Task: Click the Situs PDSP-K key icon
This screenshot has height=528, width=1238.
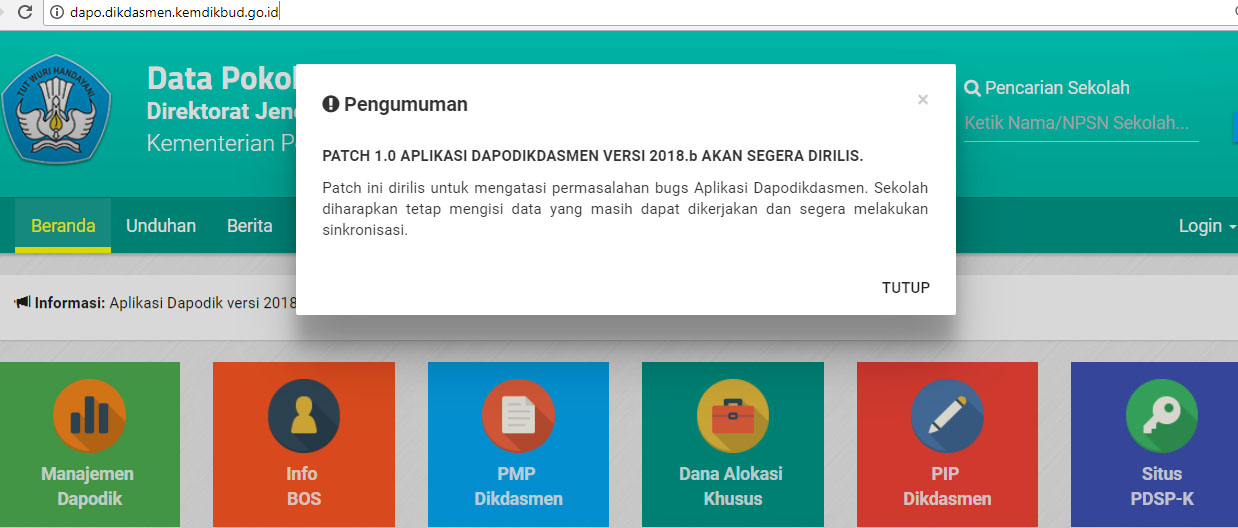Action: [x=1161, y=416]
